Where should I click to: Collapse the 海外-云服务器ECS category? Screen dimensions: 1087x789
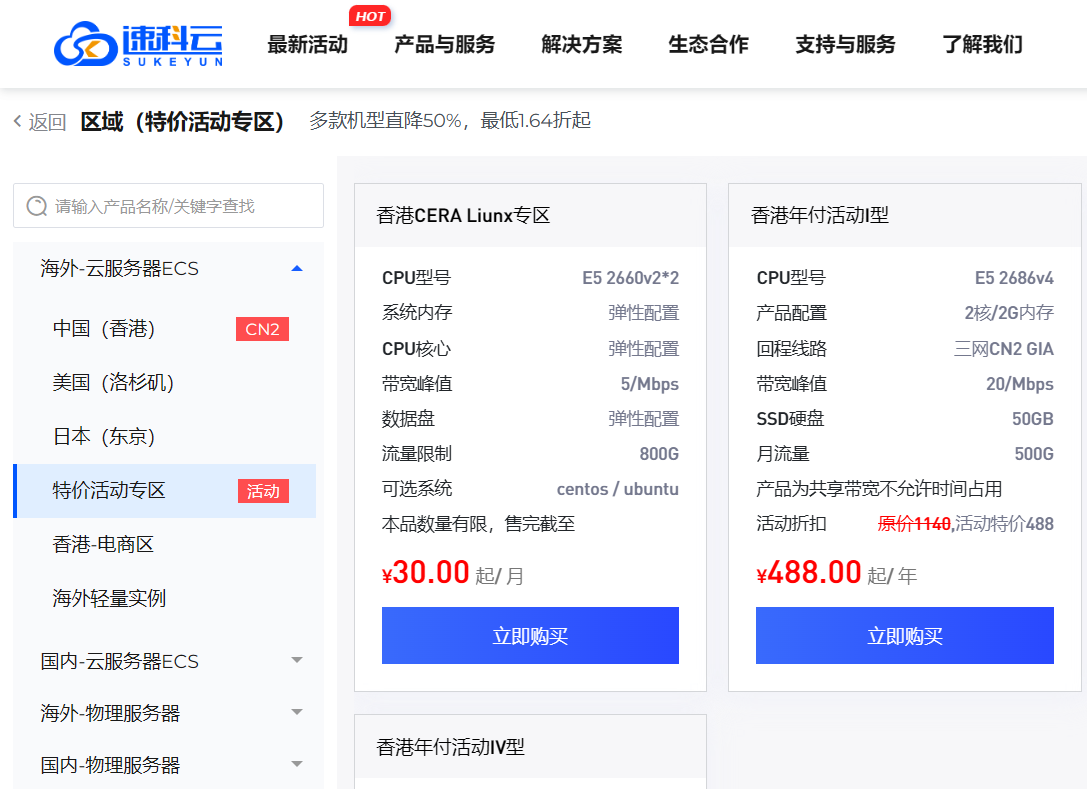click(296, 268)
